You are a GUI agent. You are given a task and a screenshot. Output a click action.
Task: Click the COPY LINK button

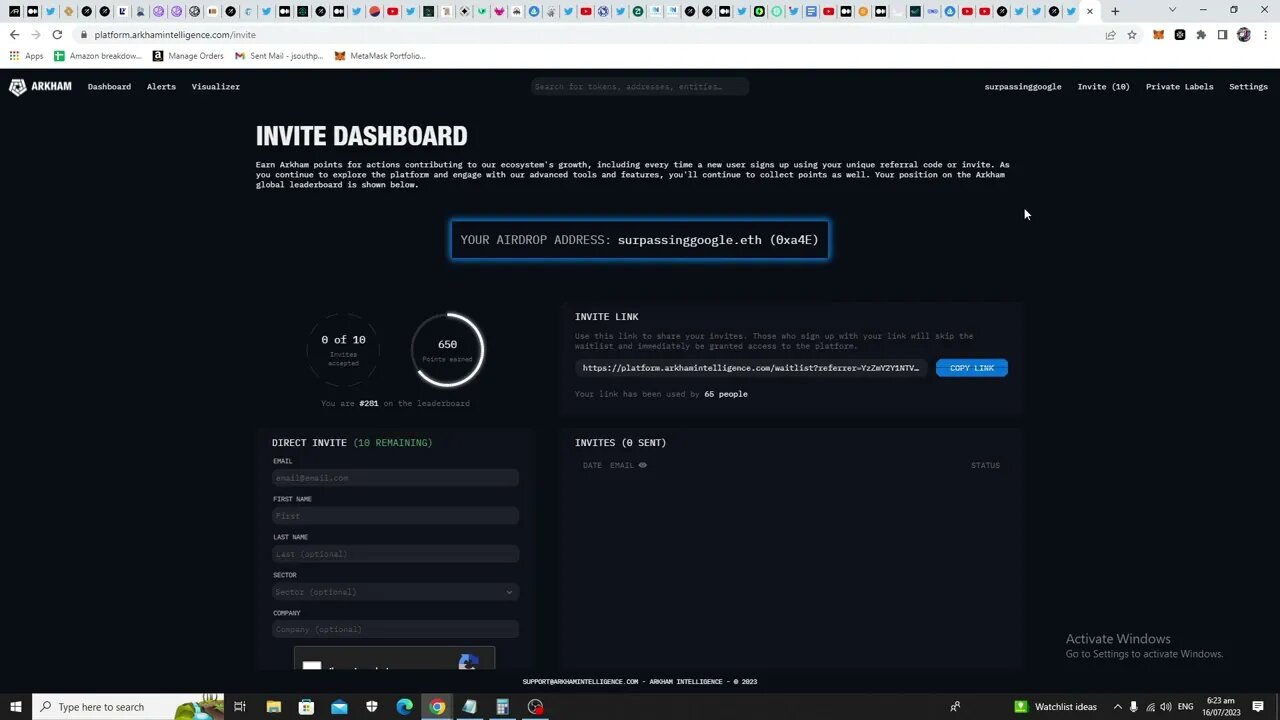pyautogui.click(x=971, y=368)
